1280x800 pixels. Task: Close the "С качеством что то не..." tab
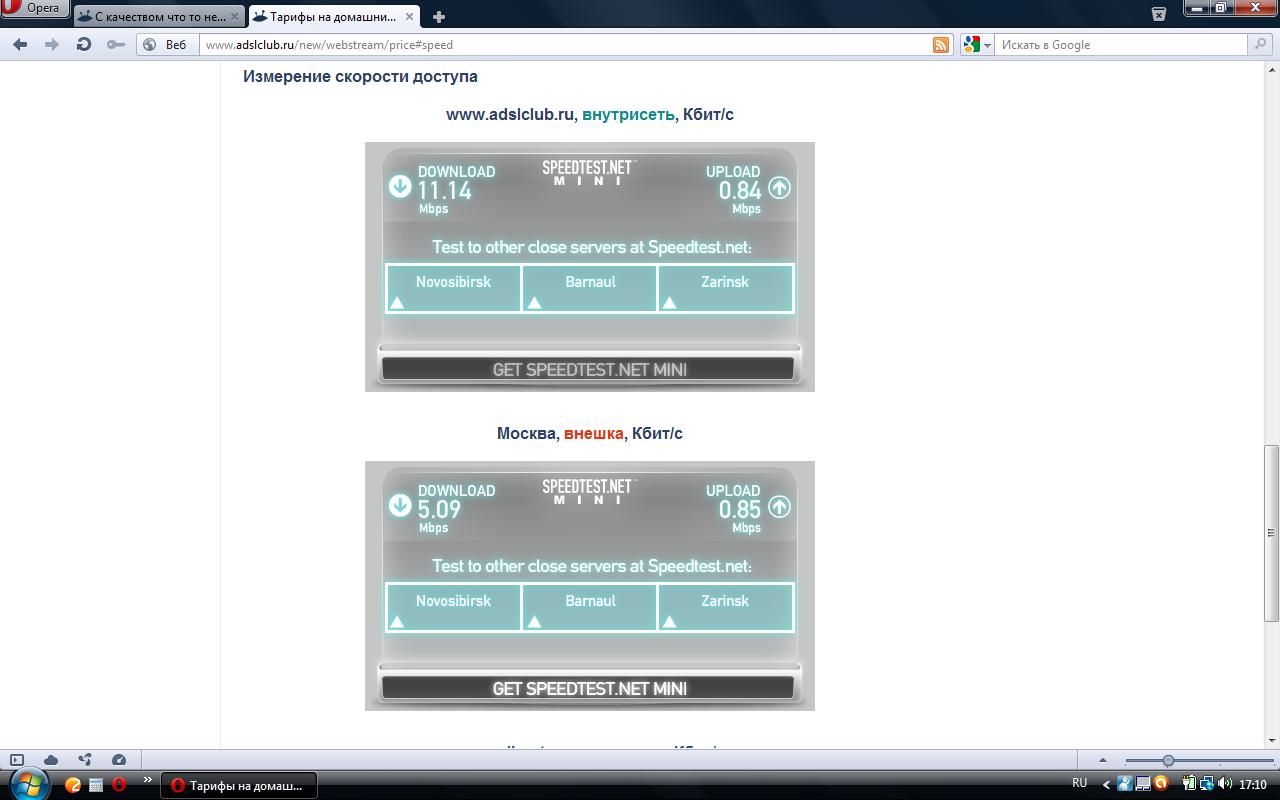235,17
